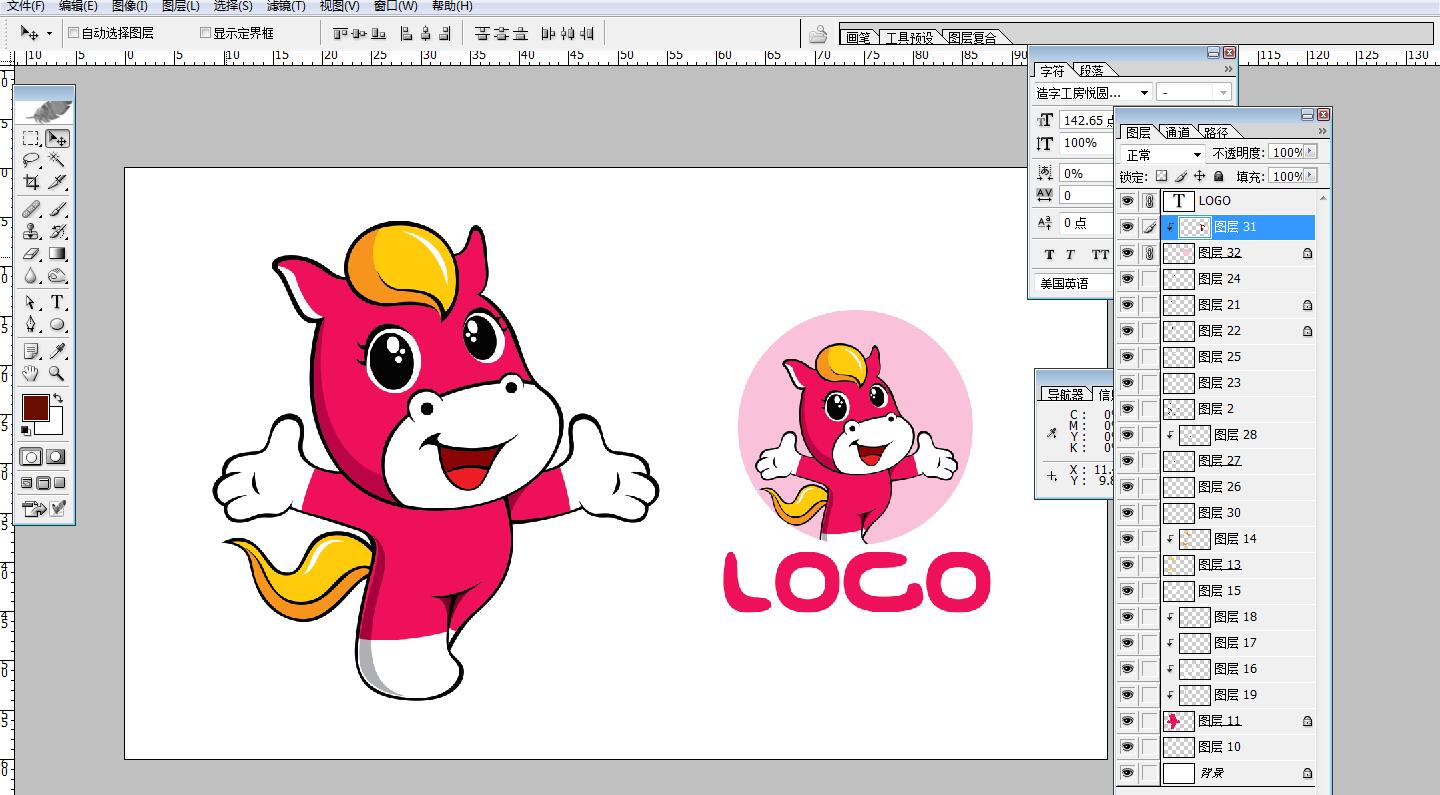Image resolution: width=1440 pixels, height=795 pixels.
Task: Select the Crop tool
Action: [32, 182]
